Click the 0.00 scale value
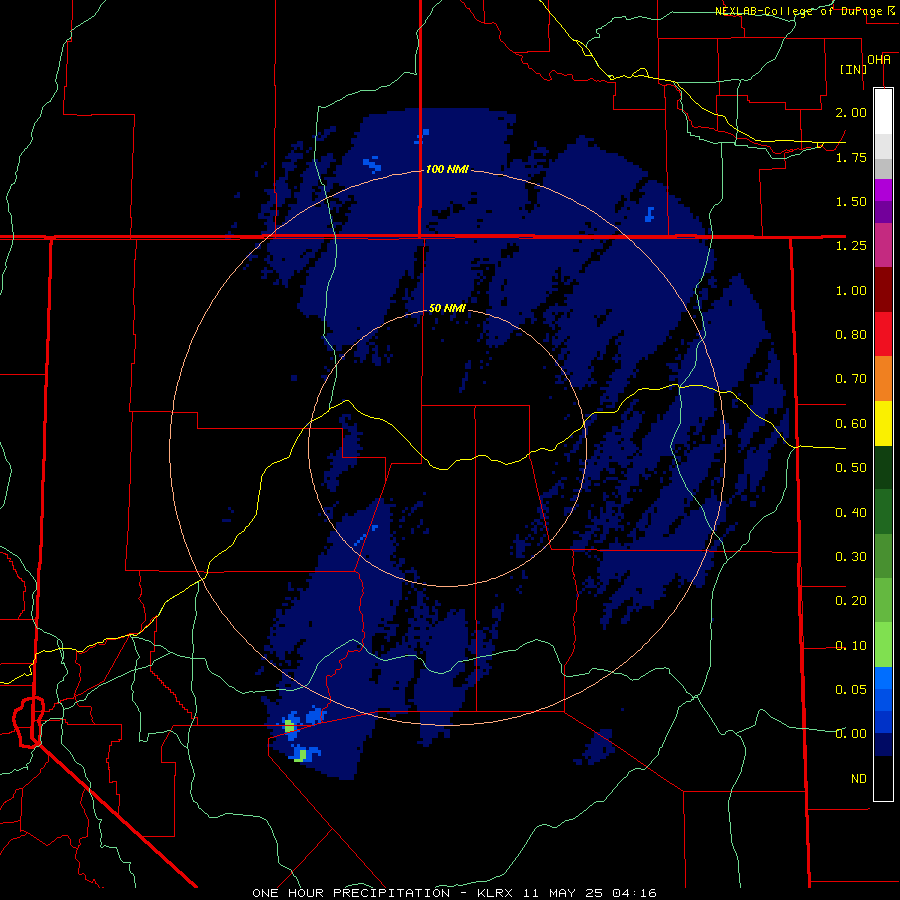The image size is (900, 900). pos(851,734)
